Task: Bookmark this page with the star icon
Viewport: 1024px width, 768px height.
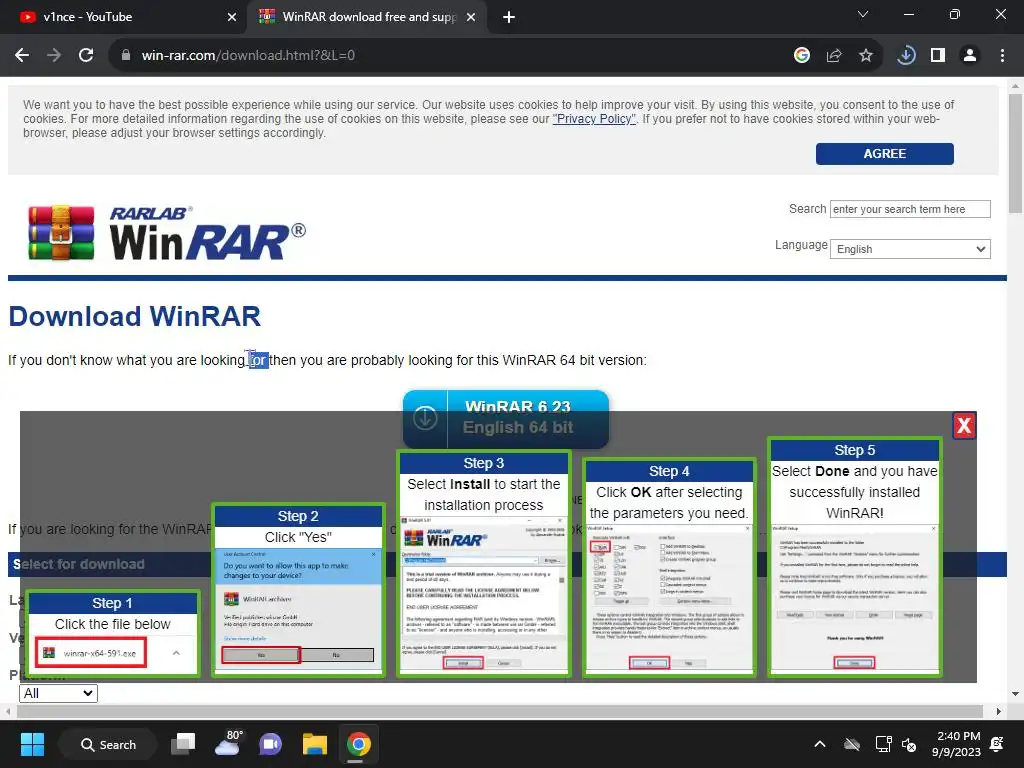Action: pyautogui.click(x=866, y=56)
